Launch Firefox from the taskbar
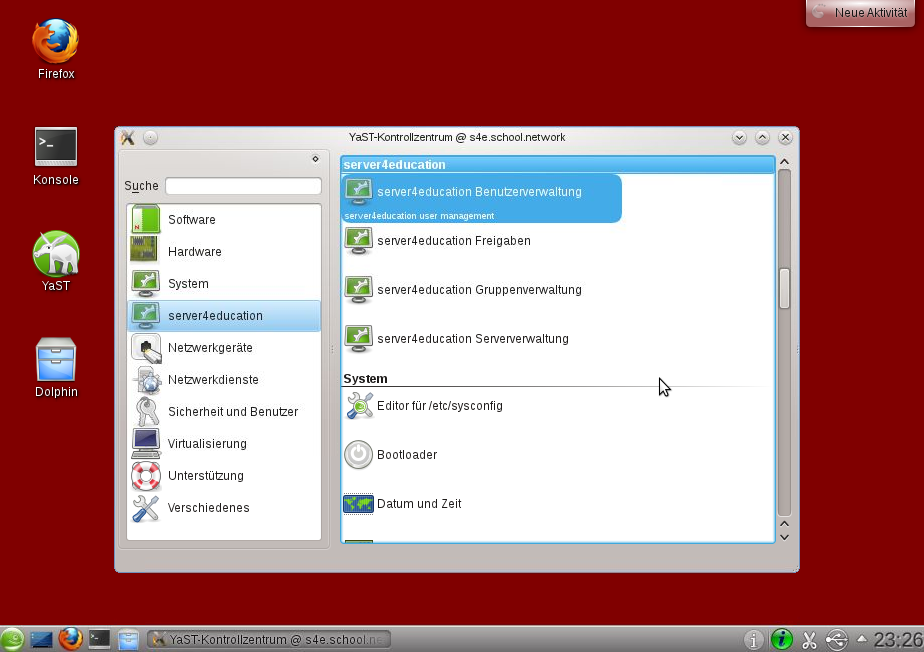The width and height of the screenshot is (924, 652). coord(70,639)
